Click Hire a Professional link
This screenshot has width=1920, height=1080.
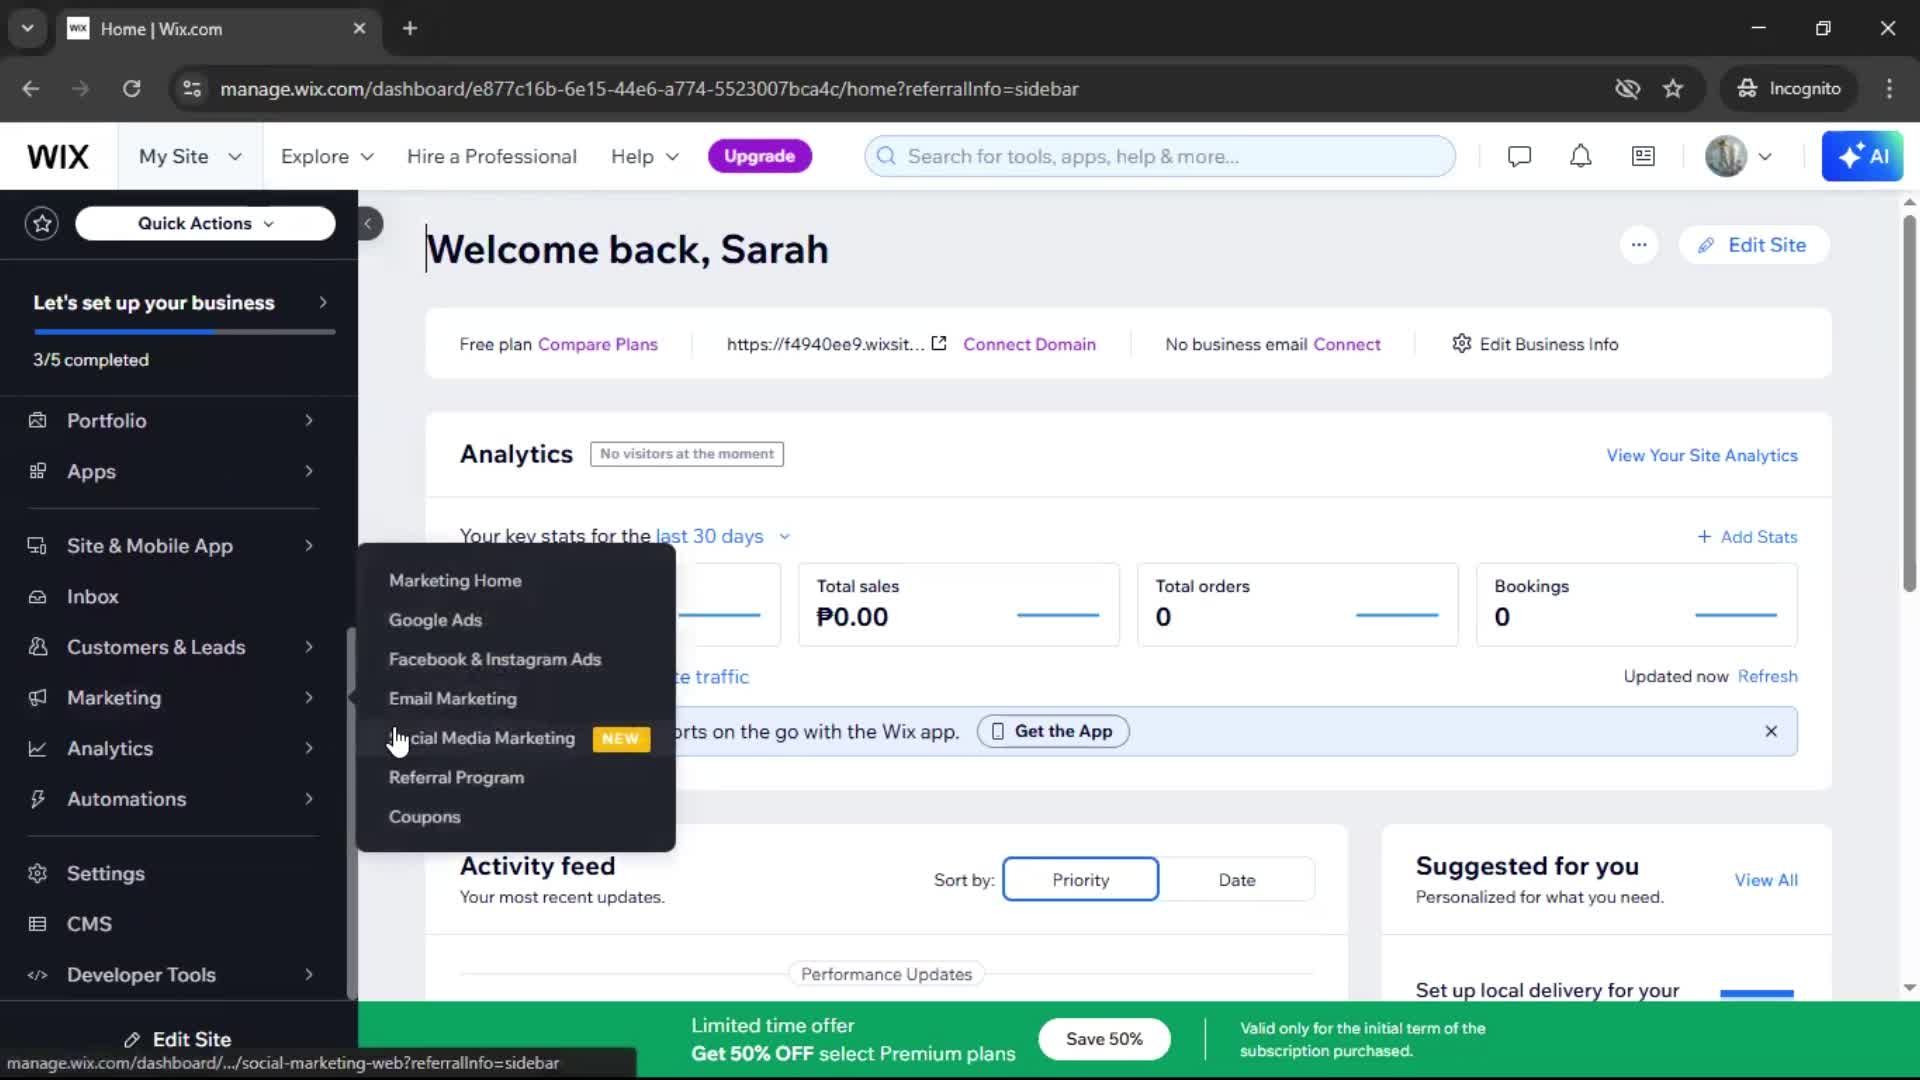(x=492, y=156)
